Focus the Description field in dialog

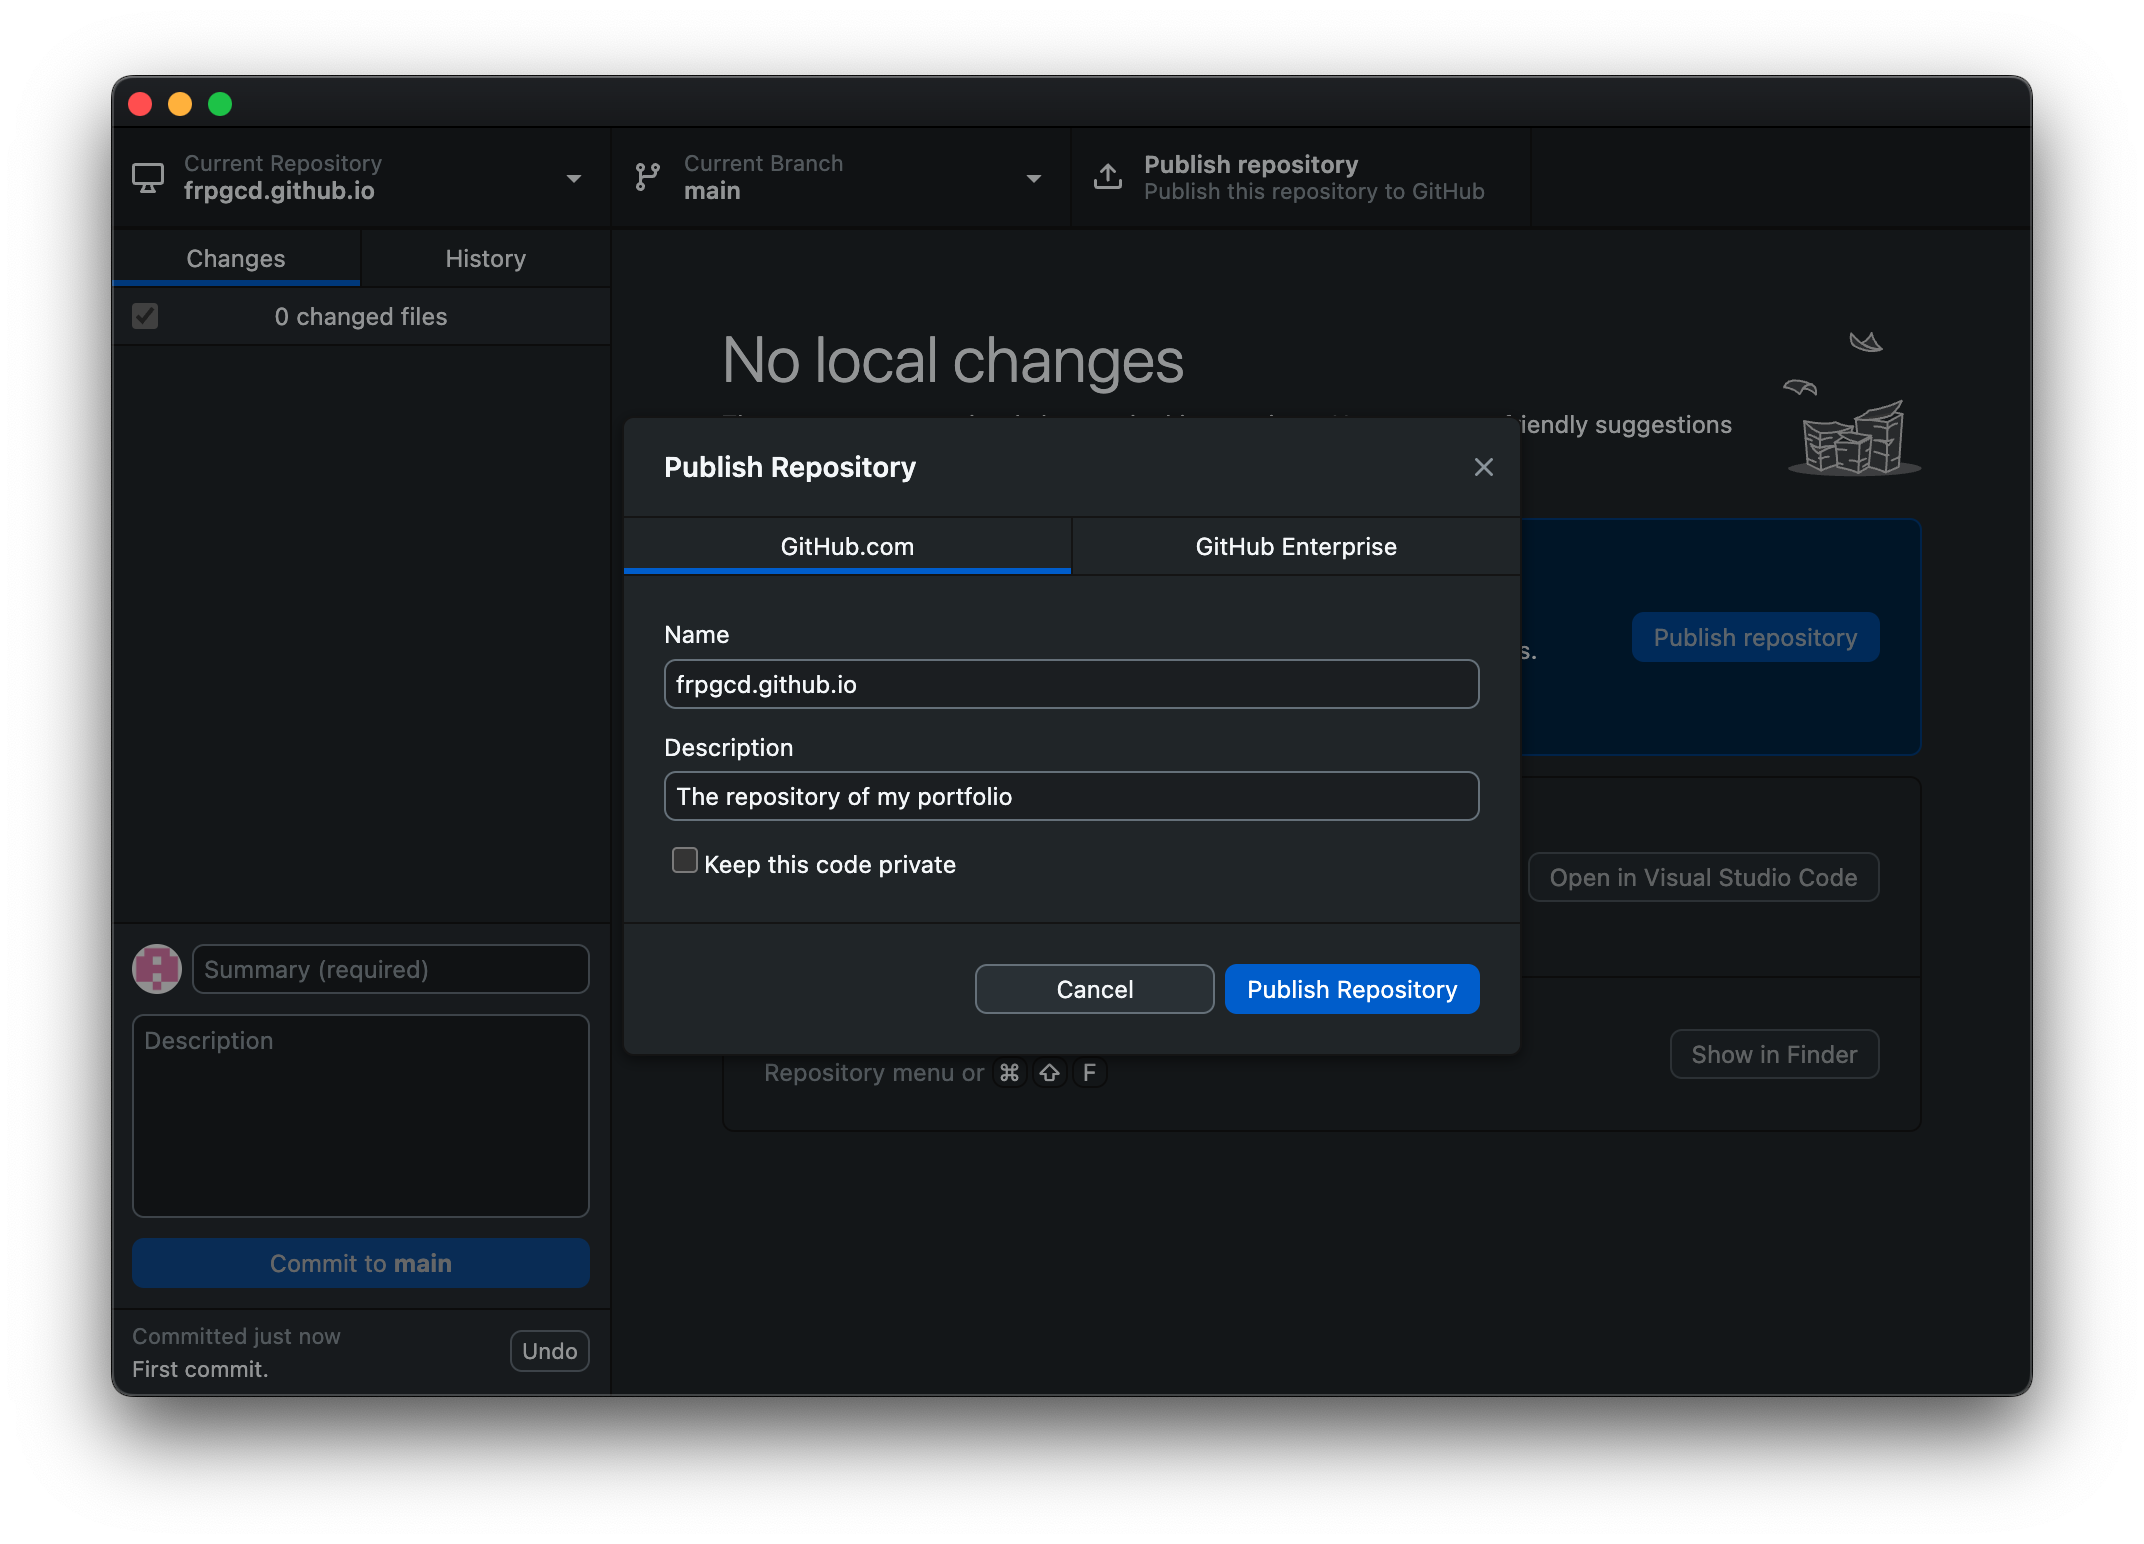1071,796
